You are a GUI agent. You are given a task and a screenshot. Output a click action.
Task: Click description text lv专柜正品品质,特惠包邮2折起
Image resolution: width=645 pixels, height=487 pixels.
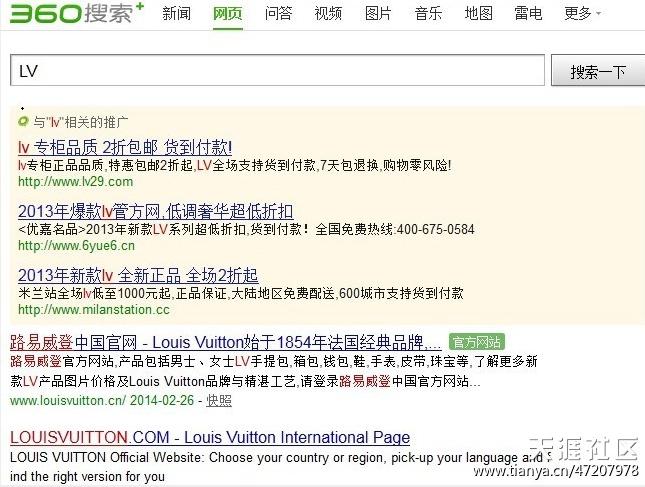[x=105, y=165]
